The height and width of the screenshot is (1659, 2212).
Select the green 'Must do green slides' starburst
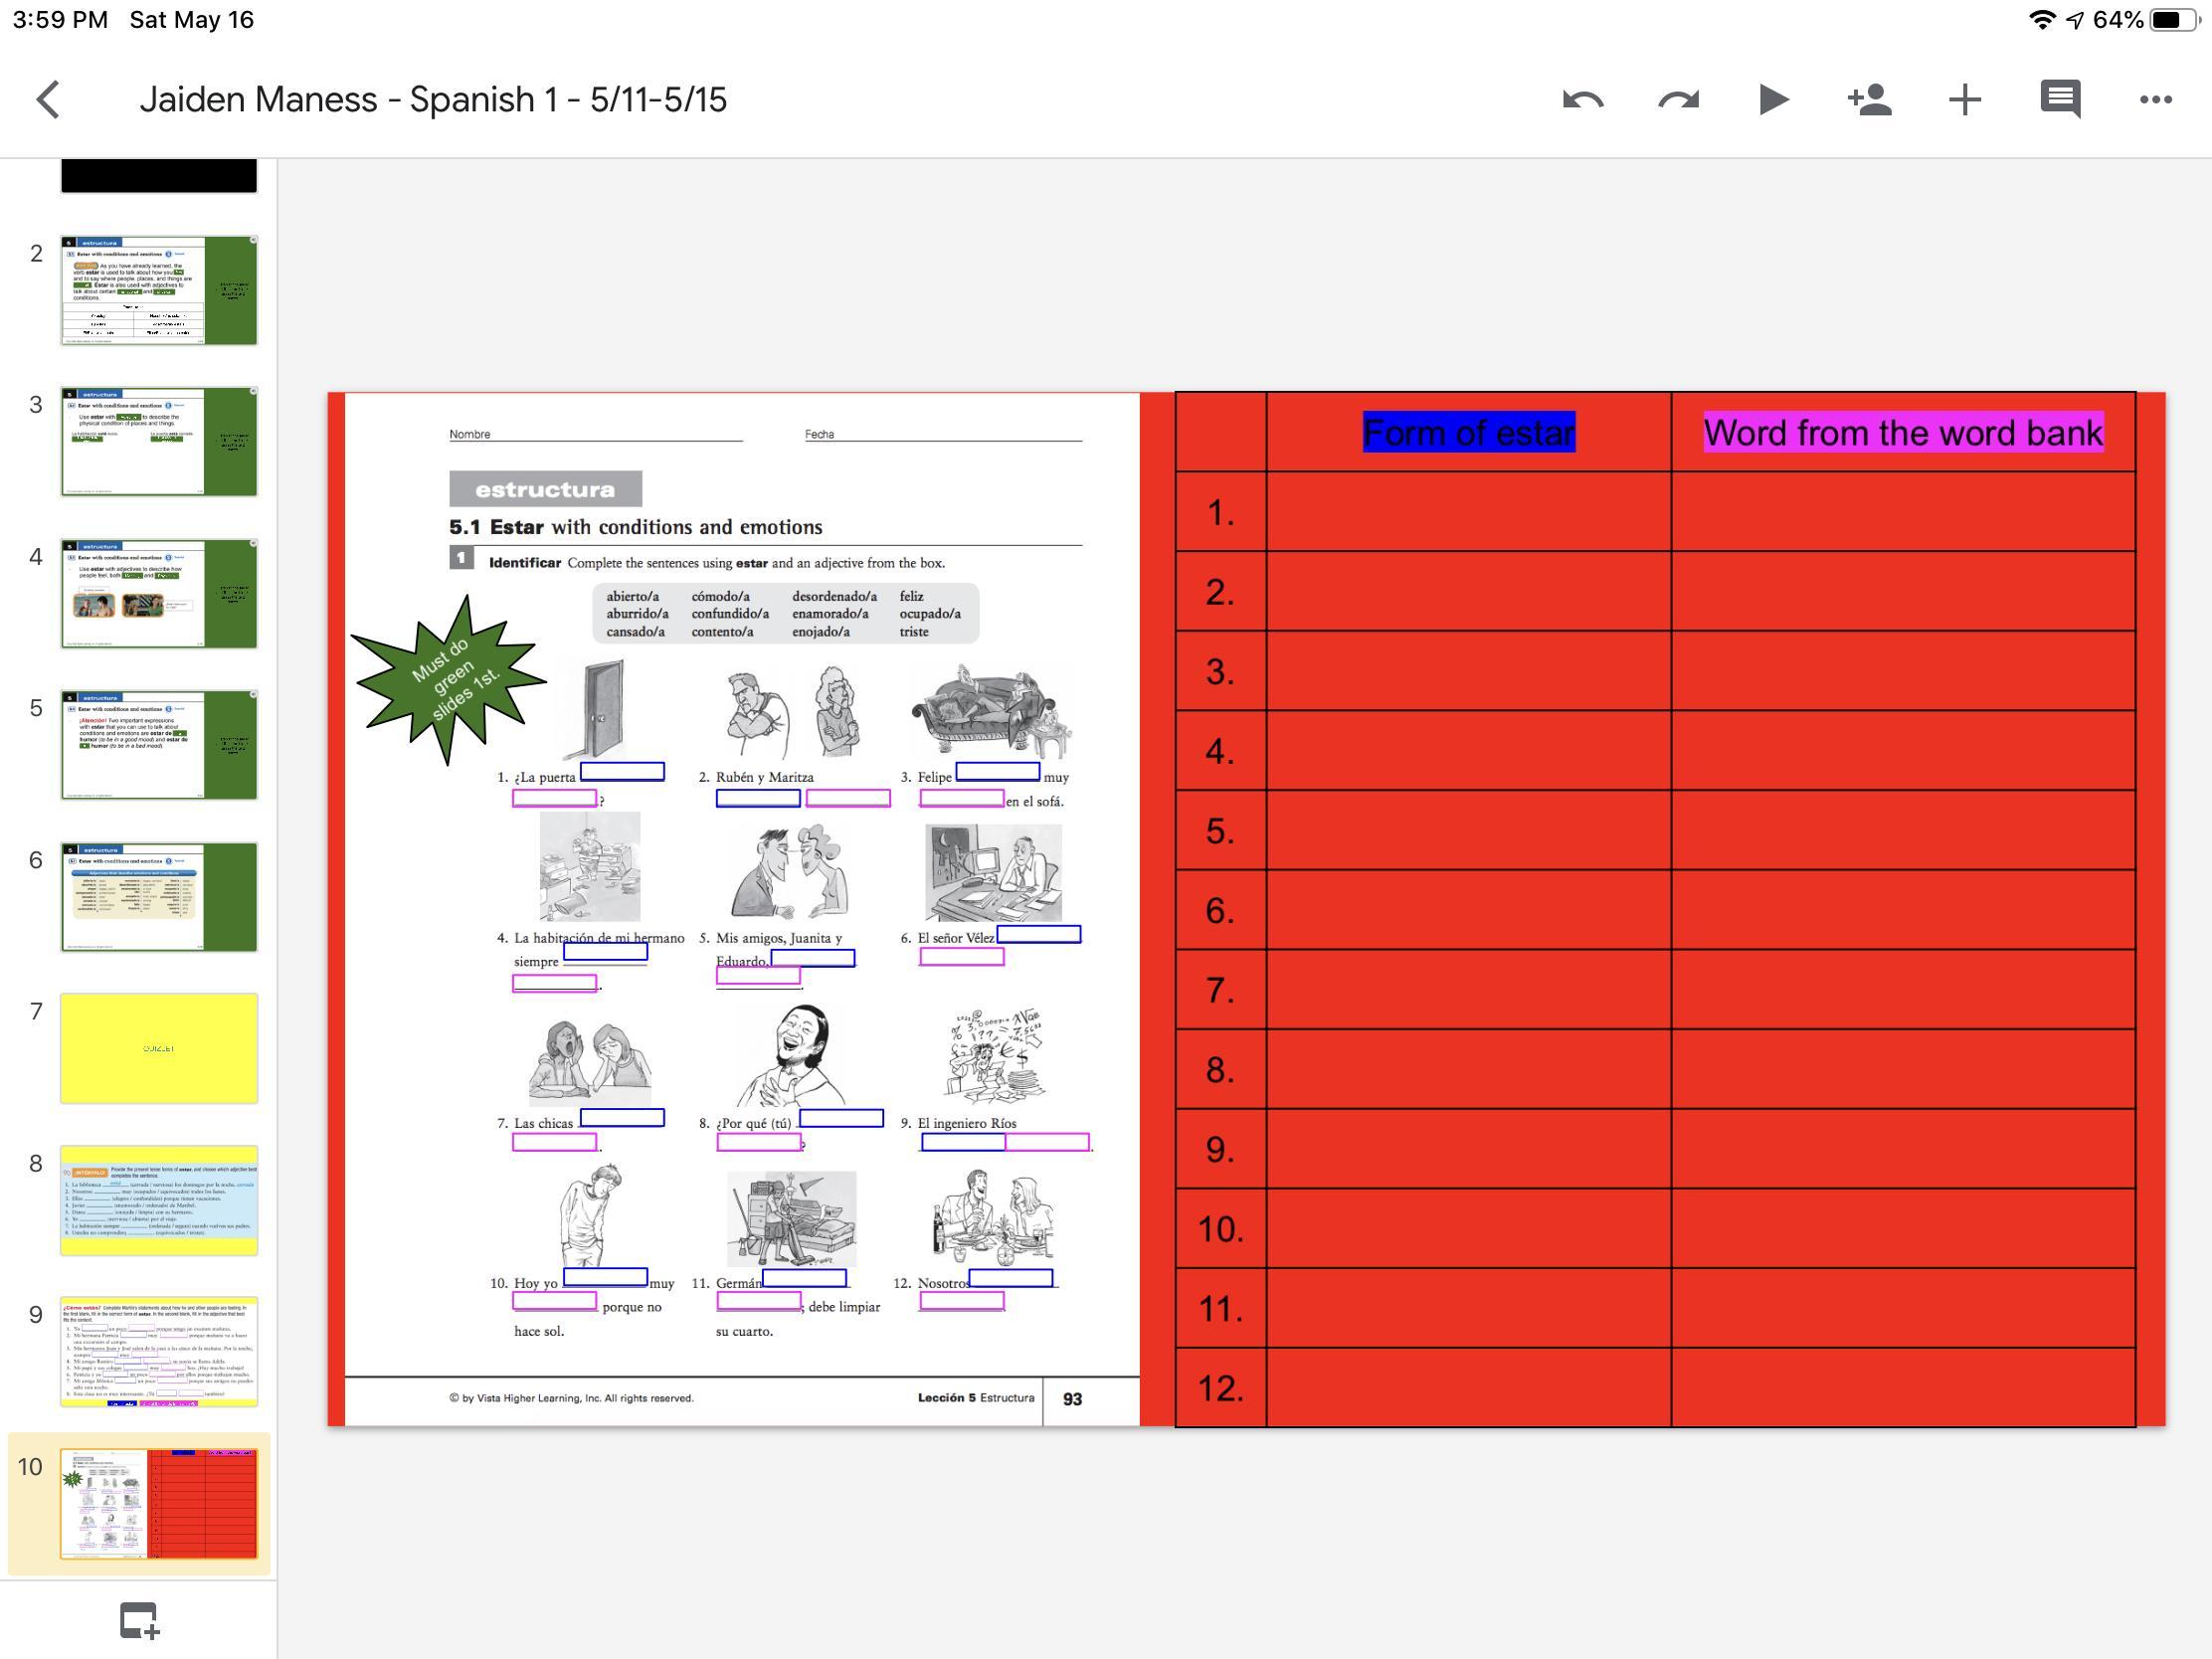(x=450, y=680)
